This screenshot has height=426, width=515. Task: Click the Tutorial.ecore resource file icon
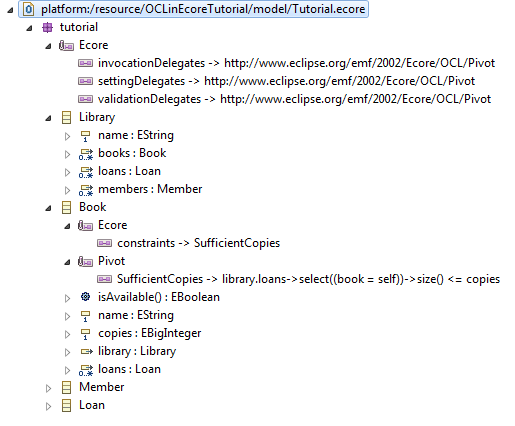point(28,9)
